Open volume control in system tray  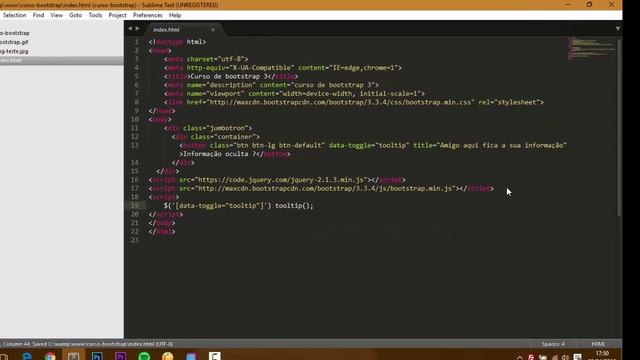pyautogui.click(x=565, y=357)
